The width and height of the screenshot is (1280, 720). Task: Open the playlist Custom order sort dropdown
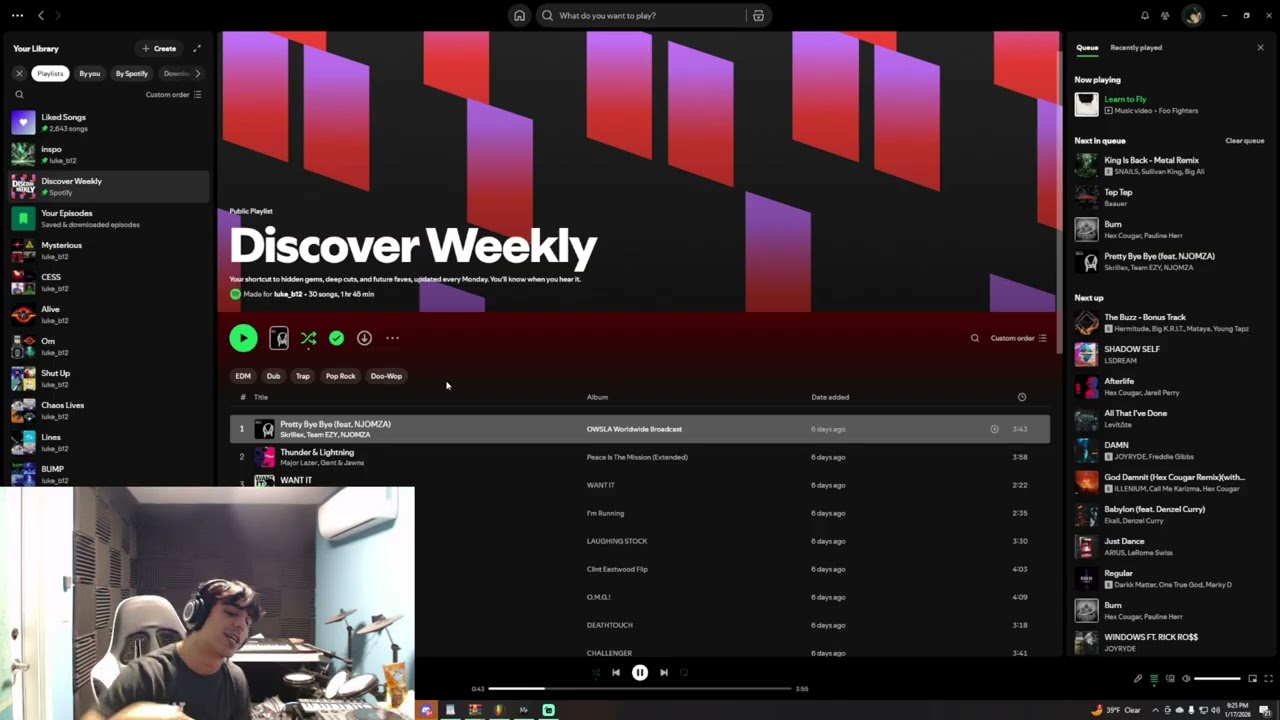coord(1018,338)
